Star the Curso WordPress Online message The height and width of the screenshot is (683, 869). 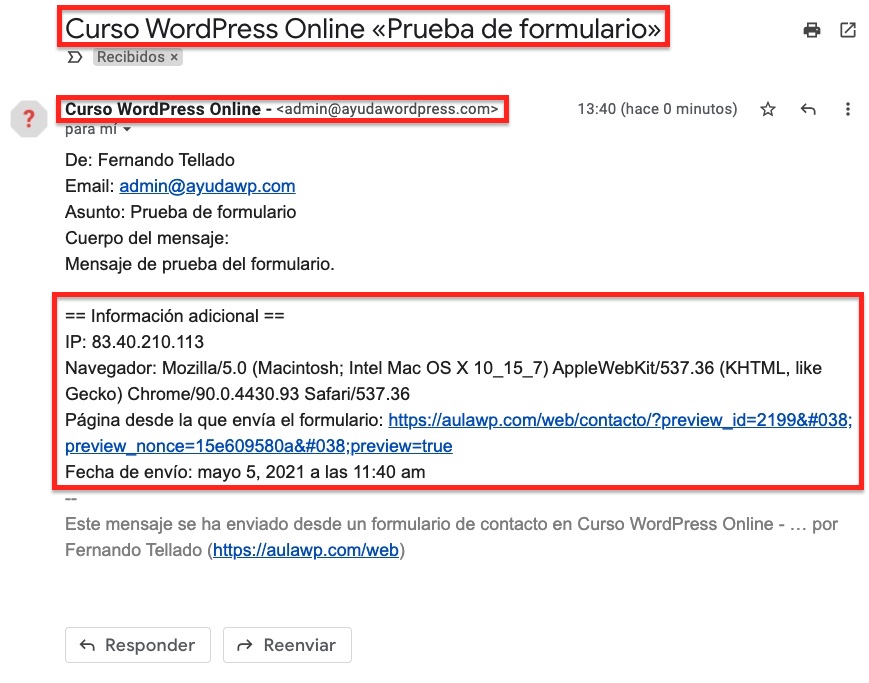pos(768,109)
